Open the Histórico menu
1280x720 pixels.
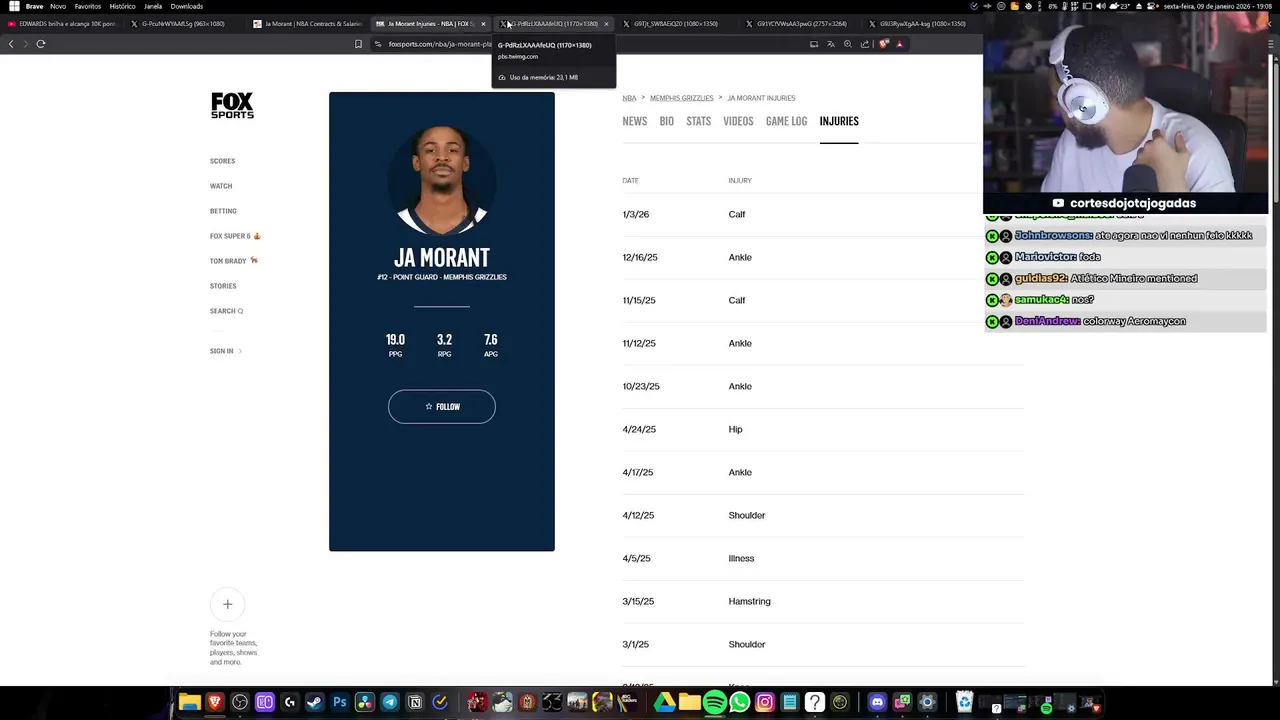[122, 6]
